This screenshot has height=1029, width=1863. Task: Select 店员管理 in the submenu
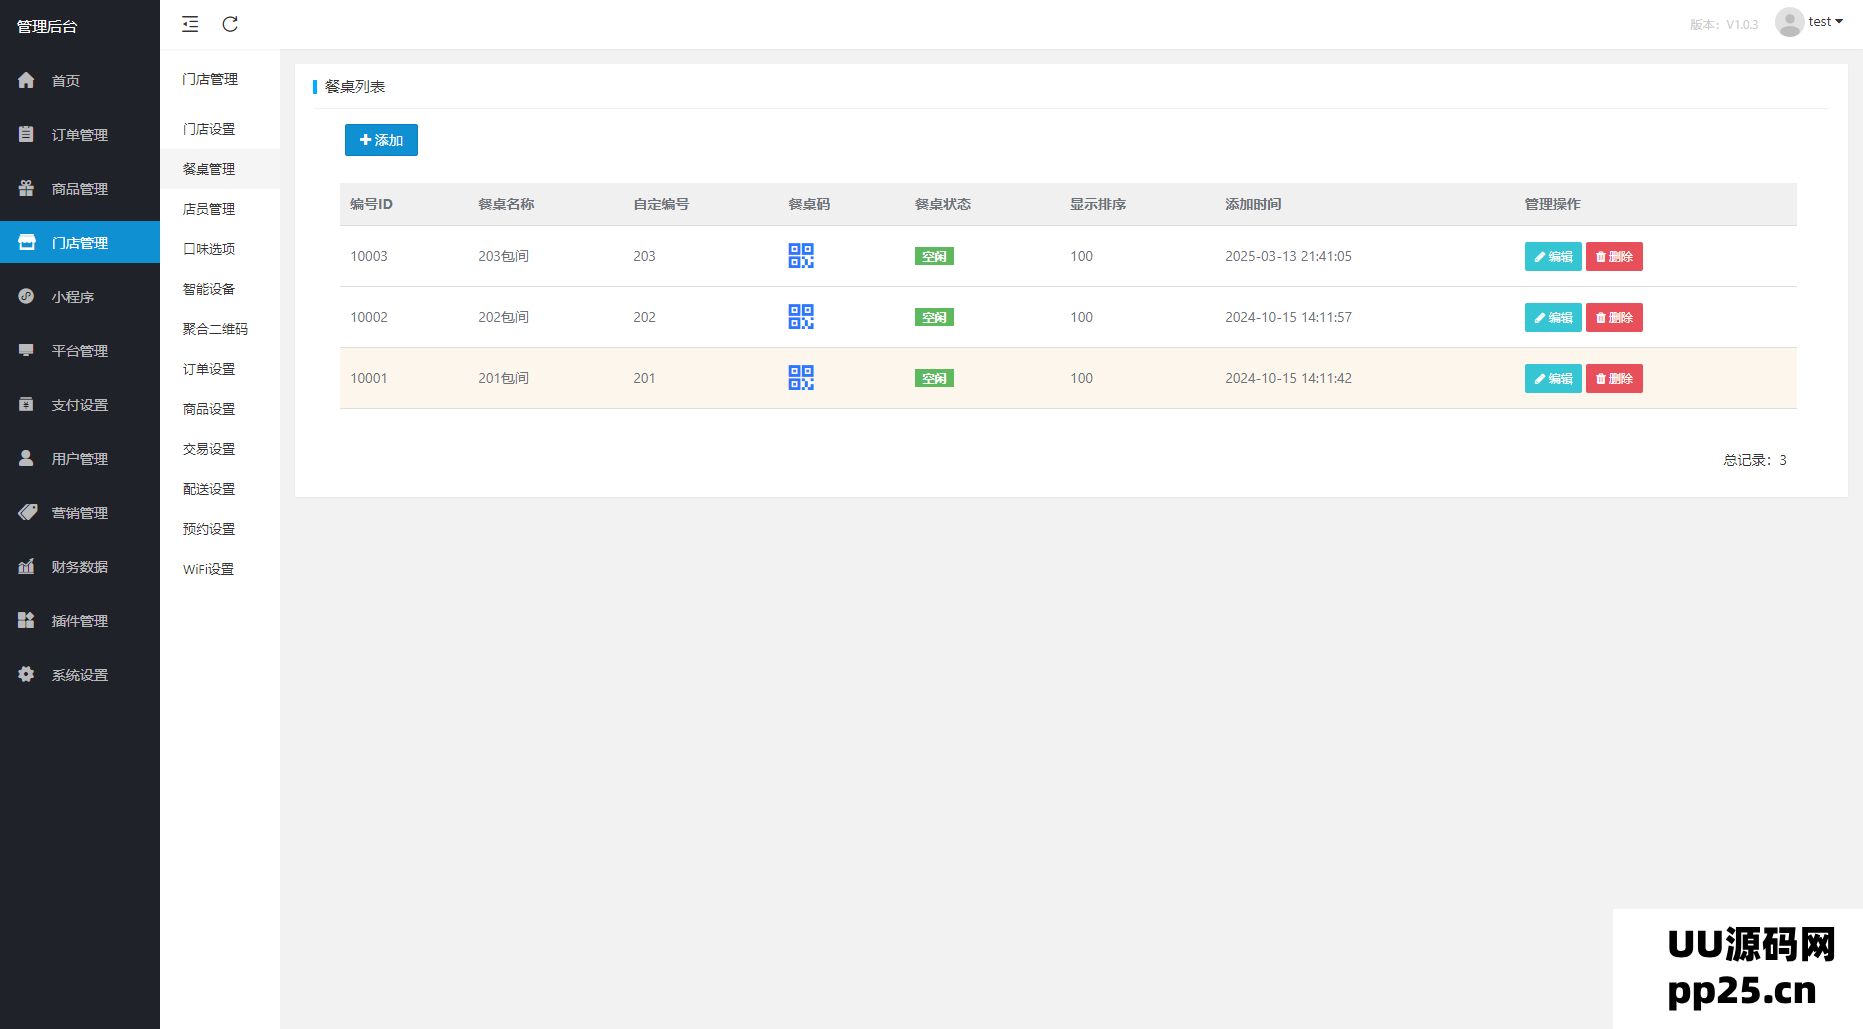[x=209, y=209]
